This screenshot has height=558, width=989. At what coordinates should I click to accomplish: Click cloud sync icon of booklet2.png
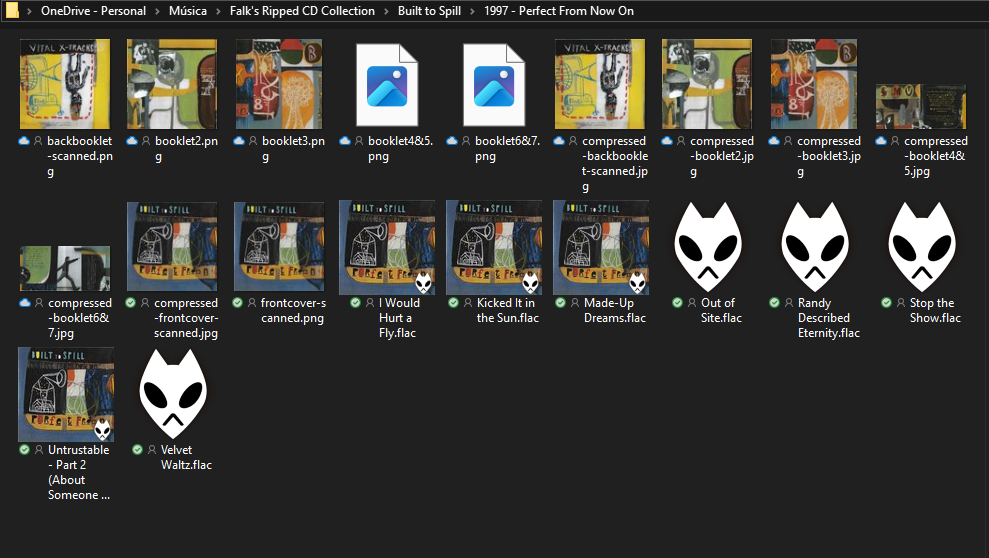point(132,141)
